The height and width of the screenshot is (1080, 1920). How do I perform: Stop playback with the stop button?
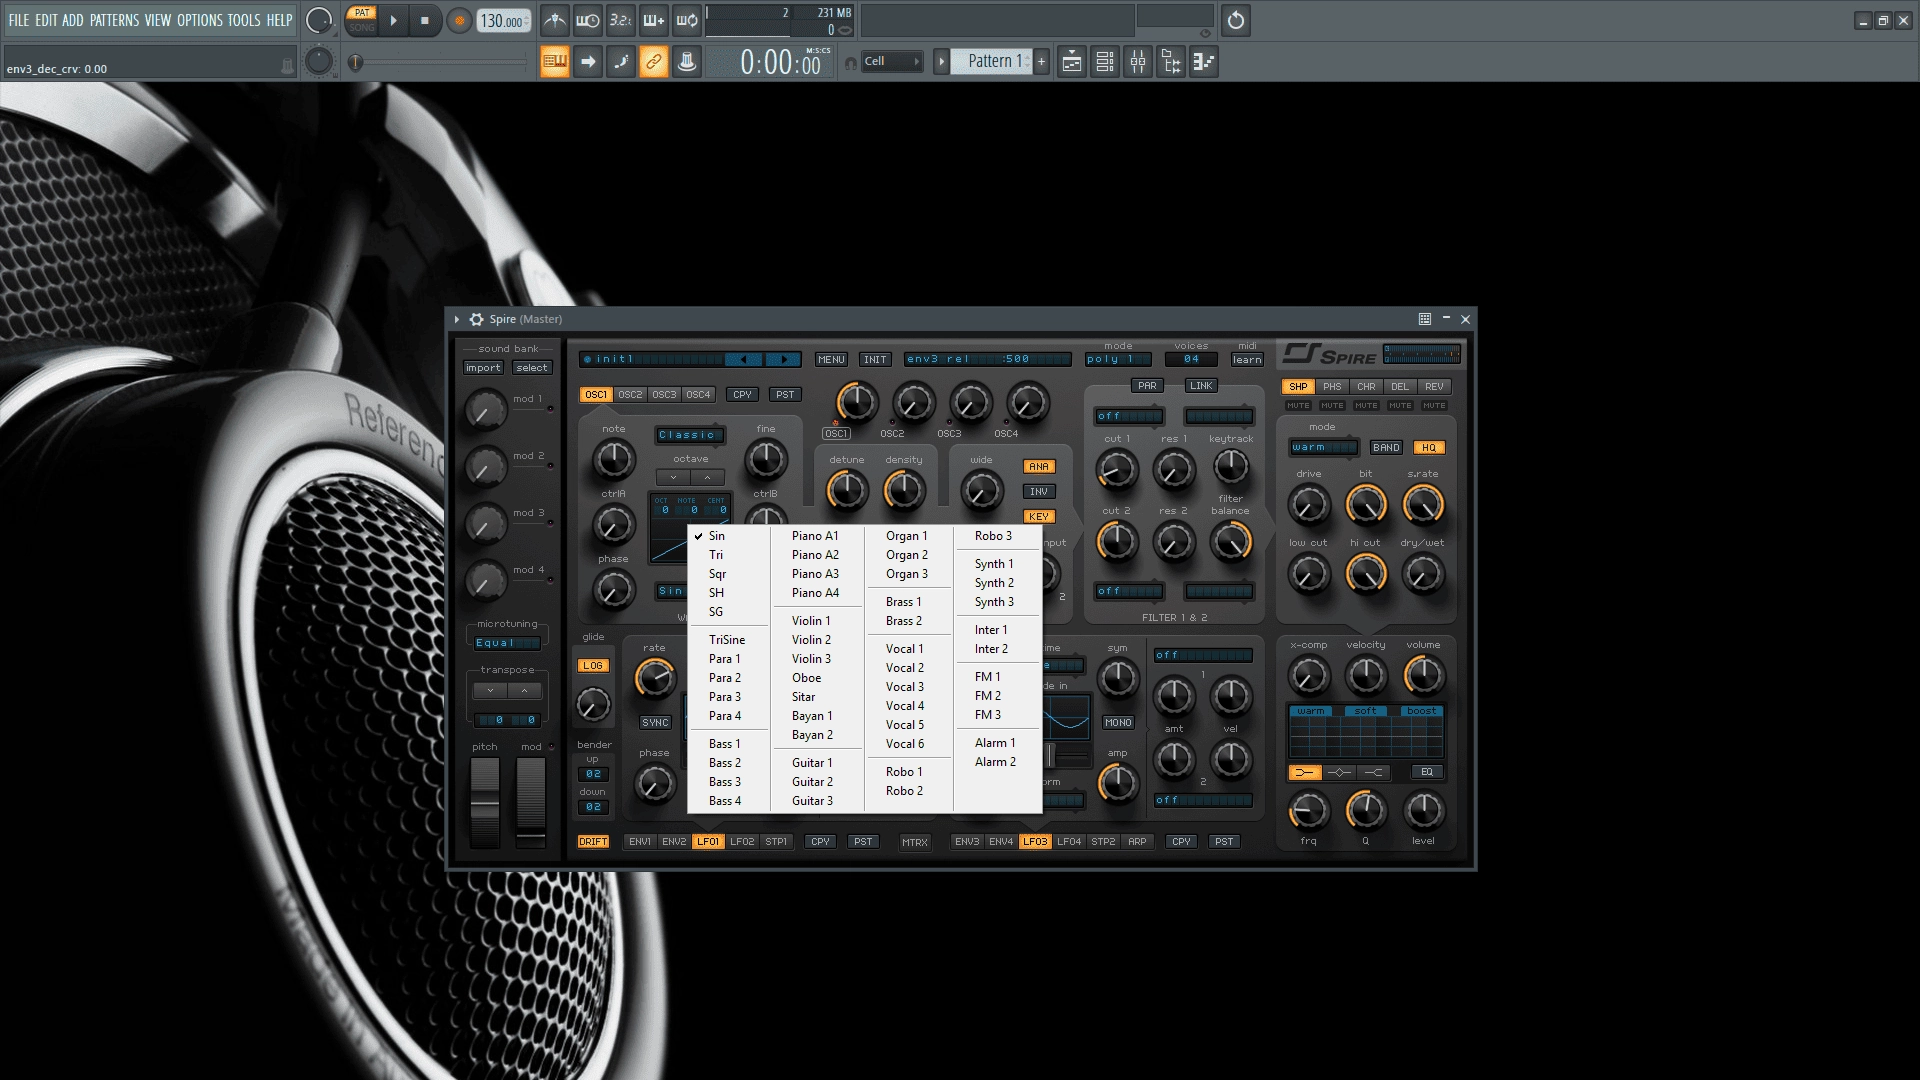[x=425, y=20]
